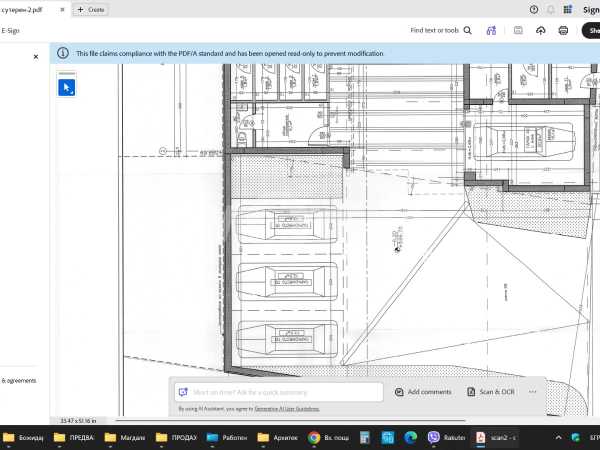The width and height of the screenshot is (600, 450).
Task: Click the cloud upload icon
Action: pyautogui.click(x=541, y=31)
